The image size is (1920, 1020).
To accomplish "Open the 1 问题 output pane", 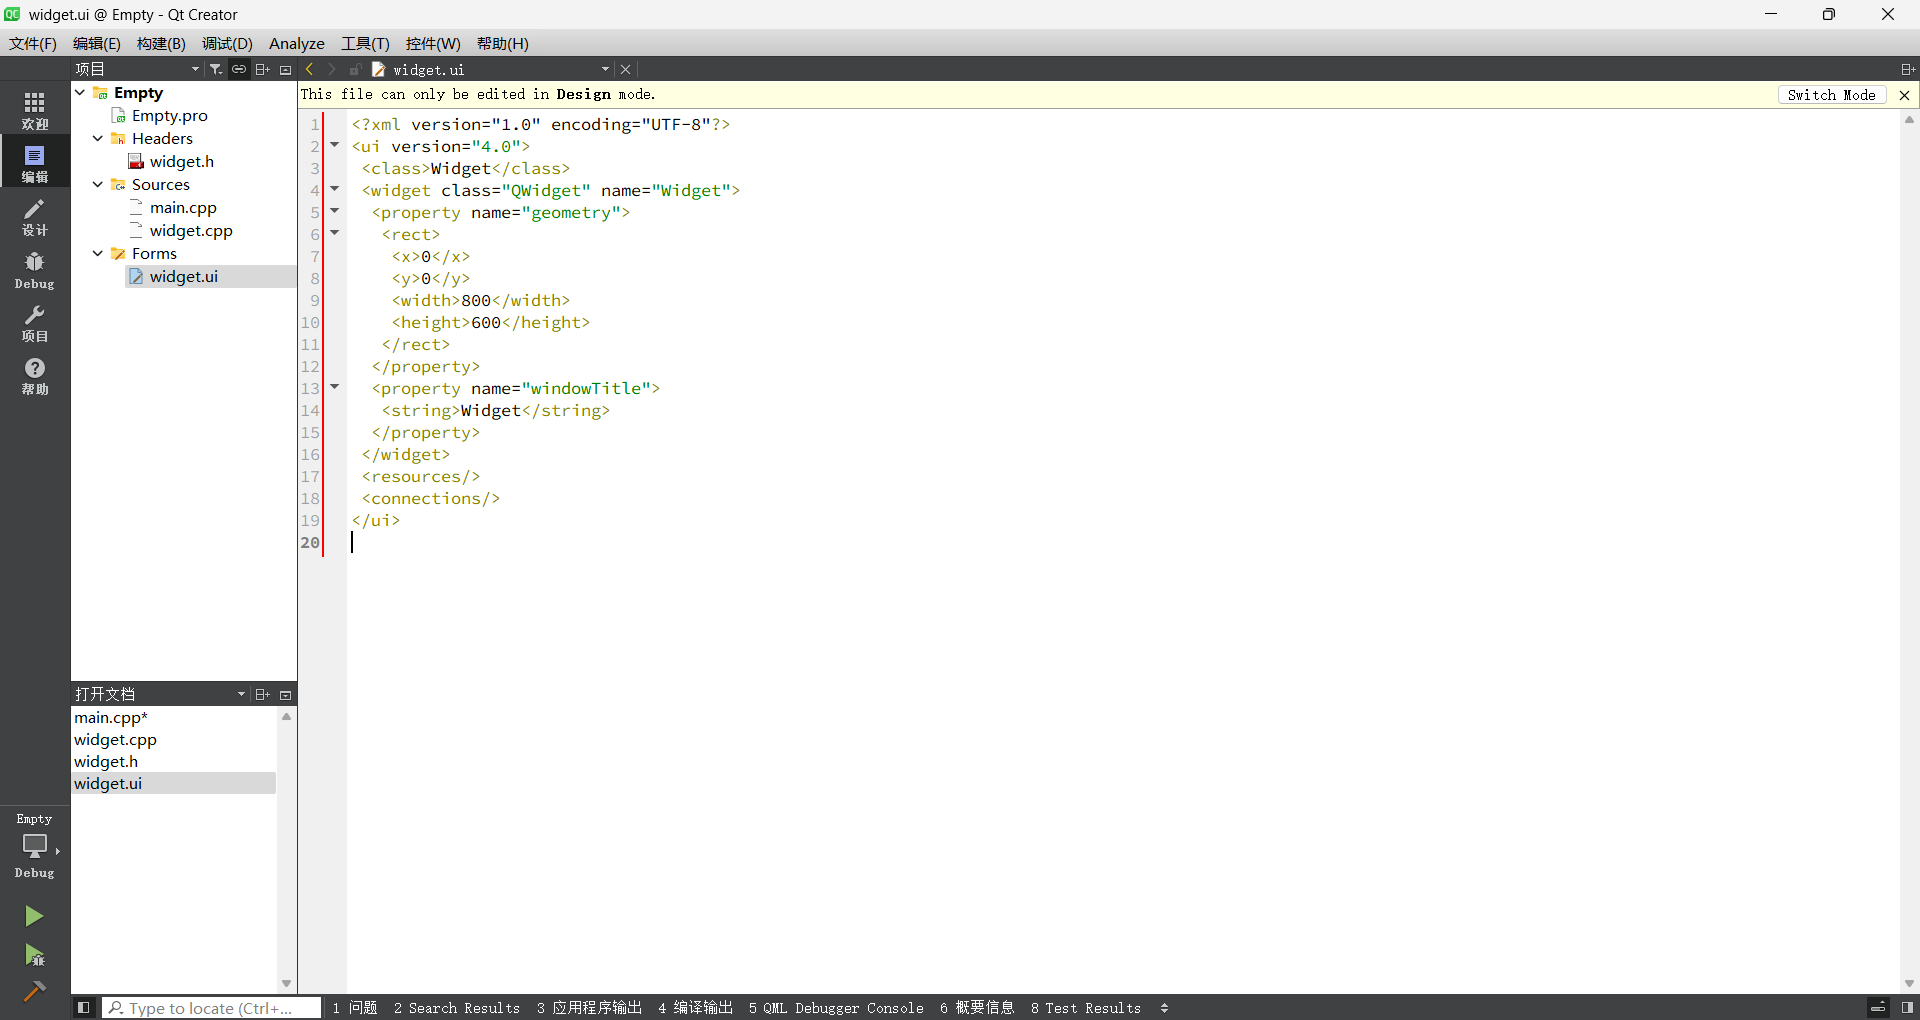I will tap(355, 1008).
